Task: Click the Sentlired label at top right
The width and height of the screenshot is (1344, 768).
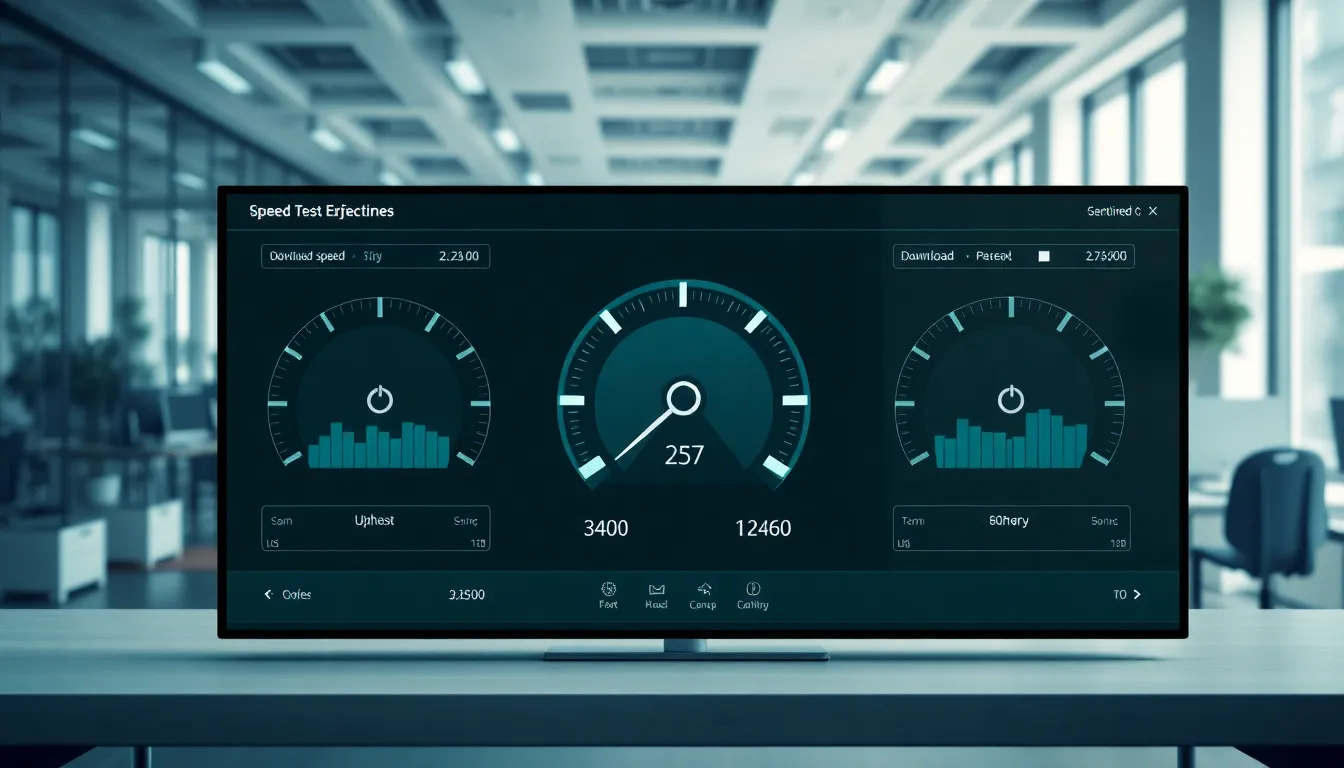Action: pyautogui.click(x=1113, y=211)
